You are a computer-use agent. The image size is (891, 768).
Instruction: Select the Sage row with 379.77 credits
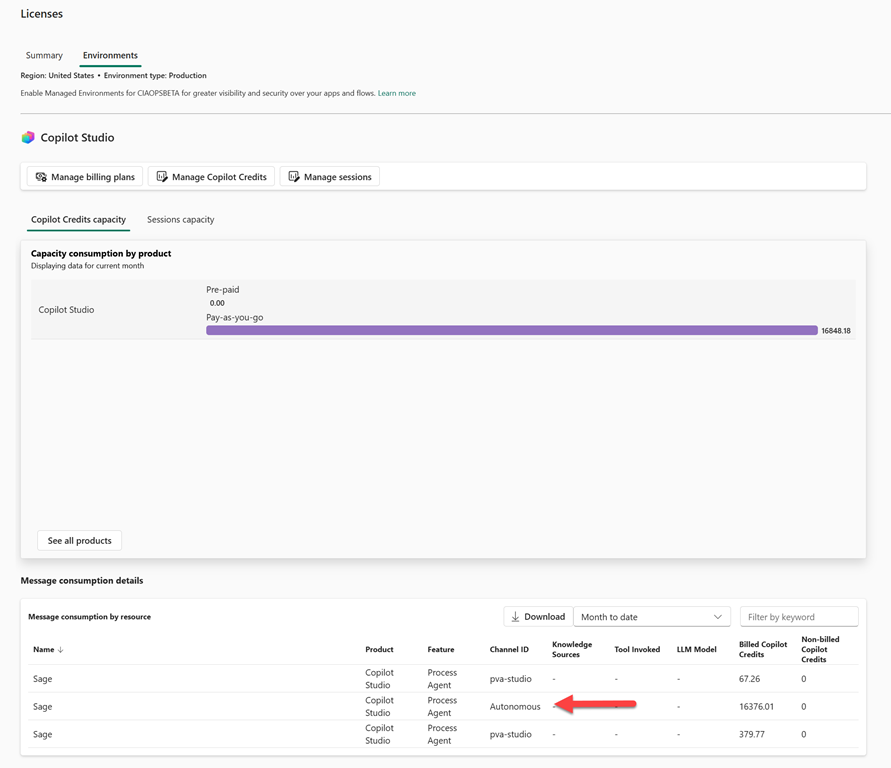click(x=443, y=734)
